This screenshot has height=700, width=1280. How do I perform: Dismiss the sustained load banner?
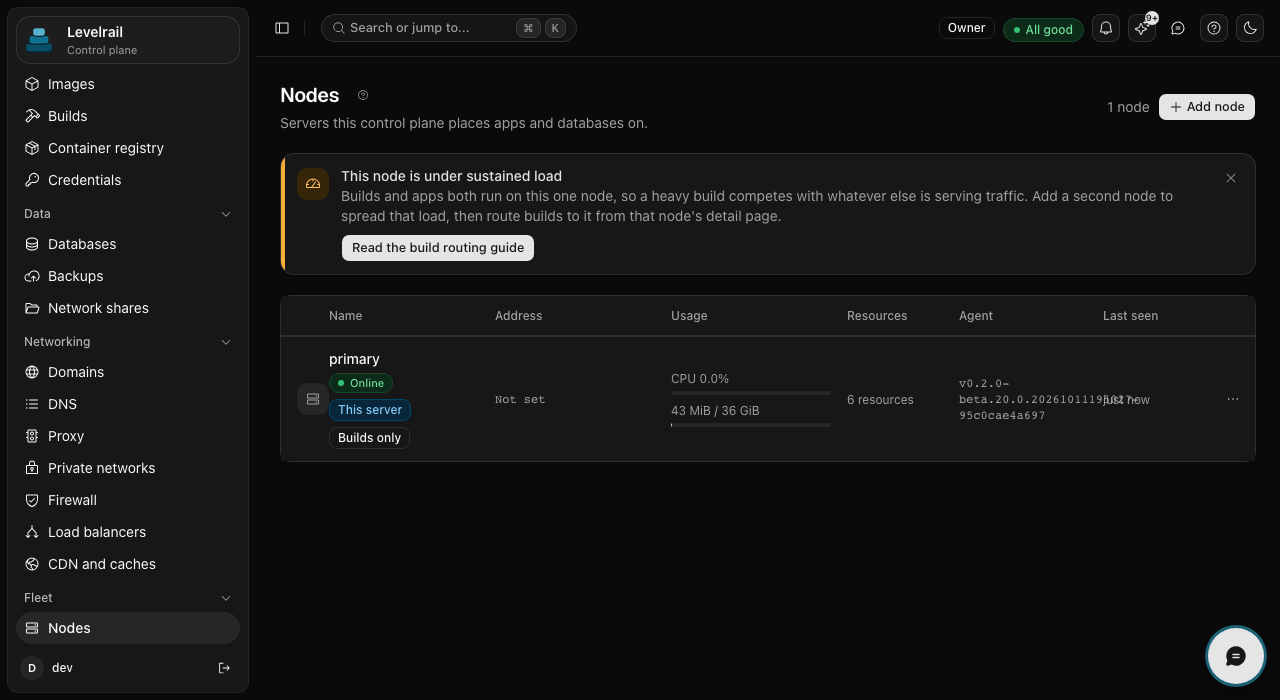pyautogui.click(x=1231, y=178)
